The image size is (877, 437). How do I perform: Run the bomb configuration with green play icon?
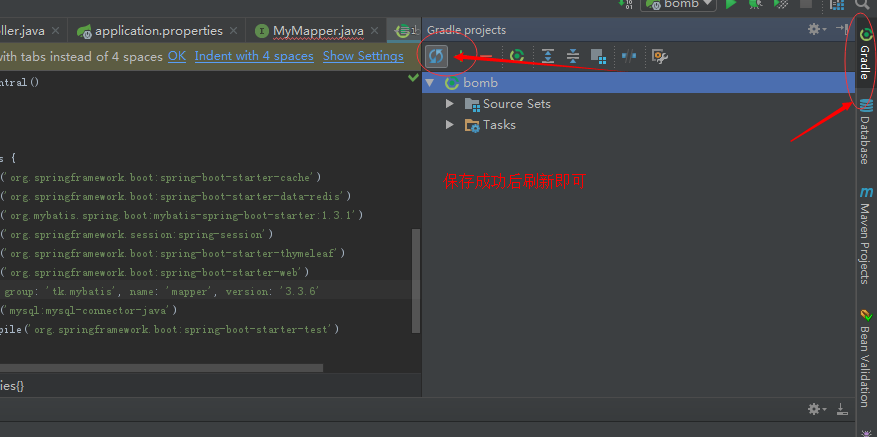730,4
